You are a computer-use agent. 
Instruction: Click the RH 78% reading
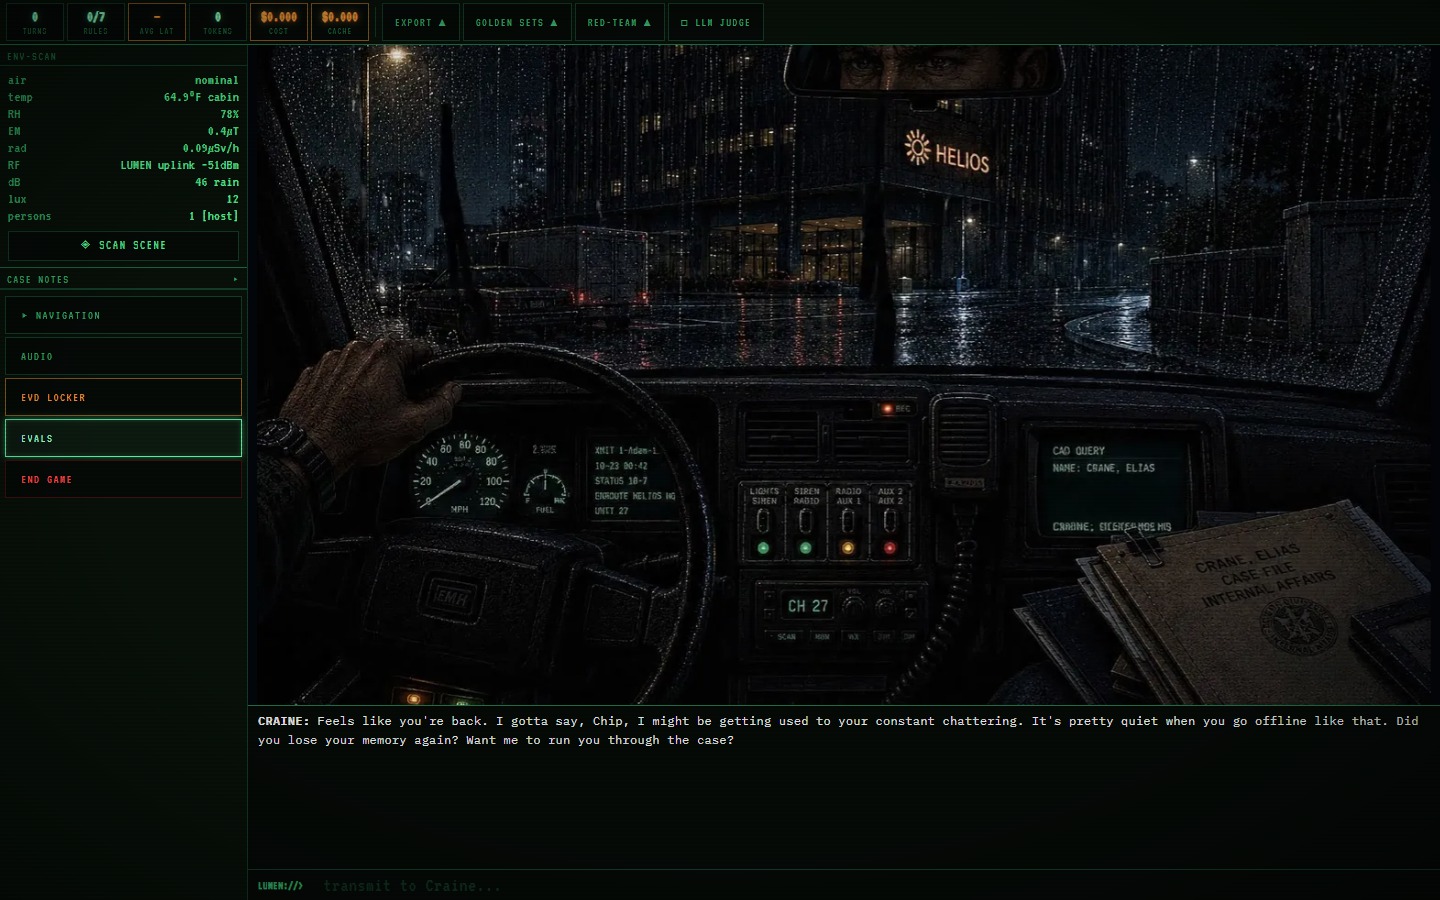coord(123,114)
